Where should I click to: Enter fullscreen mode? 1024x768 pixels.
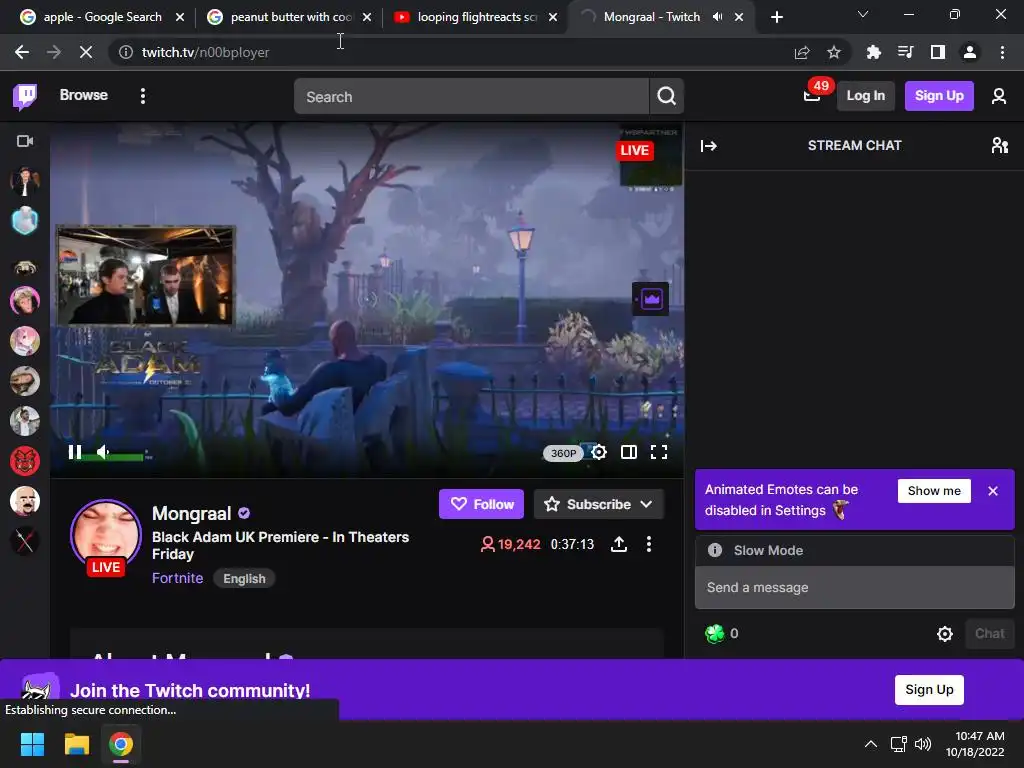click(659, 452)
